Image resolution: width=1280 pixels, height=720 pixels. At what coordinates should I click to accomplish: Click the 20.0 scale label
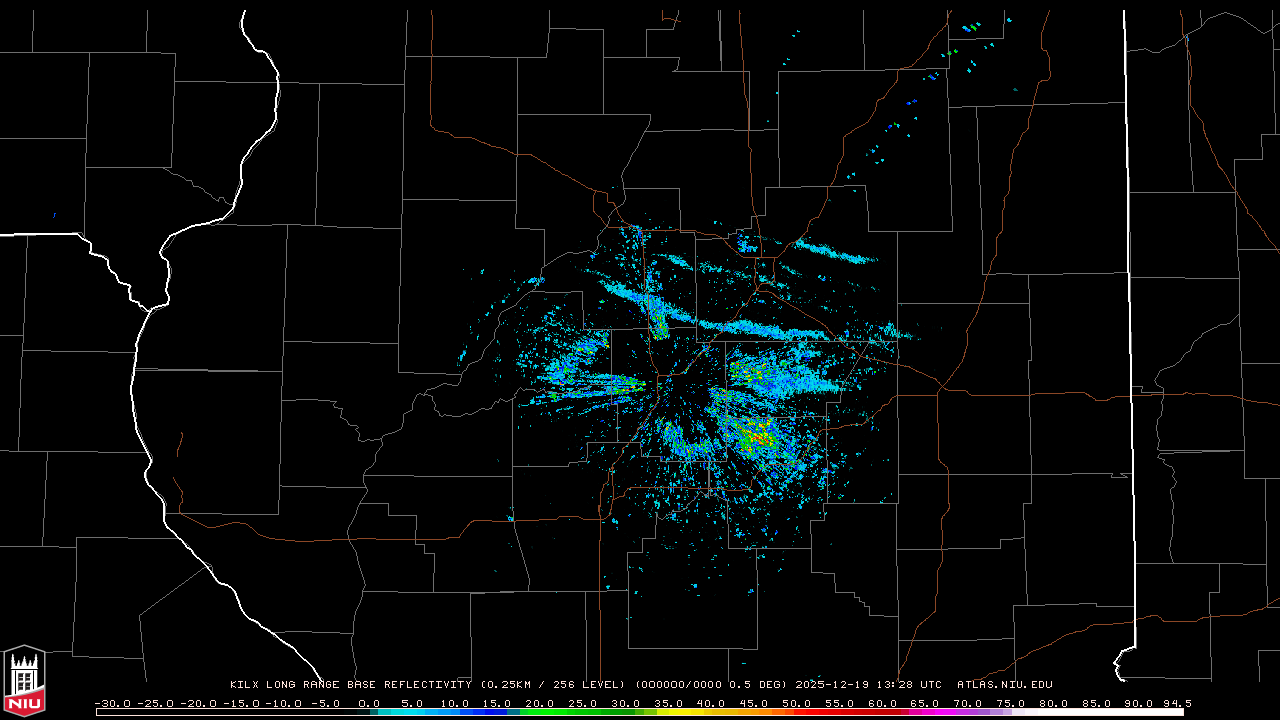pos(540,703)
